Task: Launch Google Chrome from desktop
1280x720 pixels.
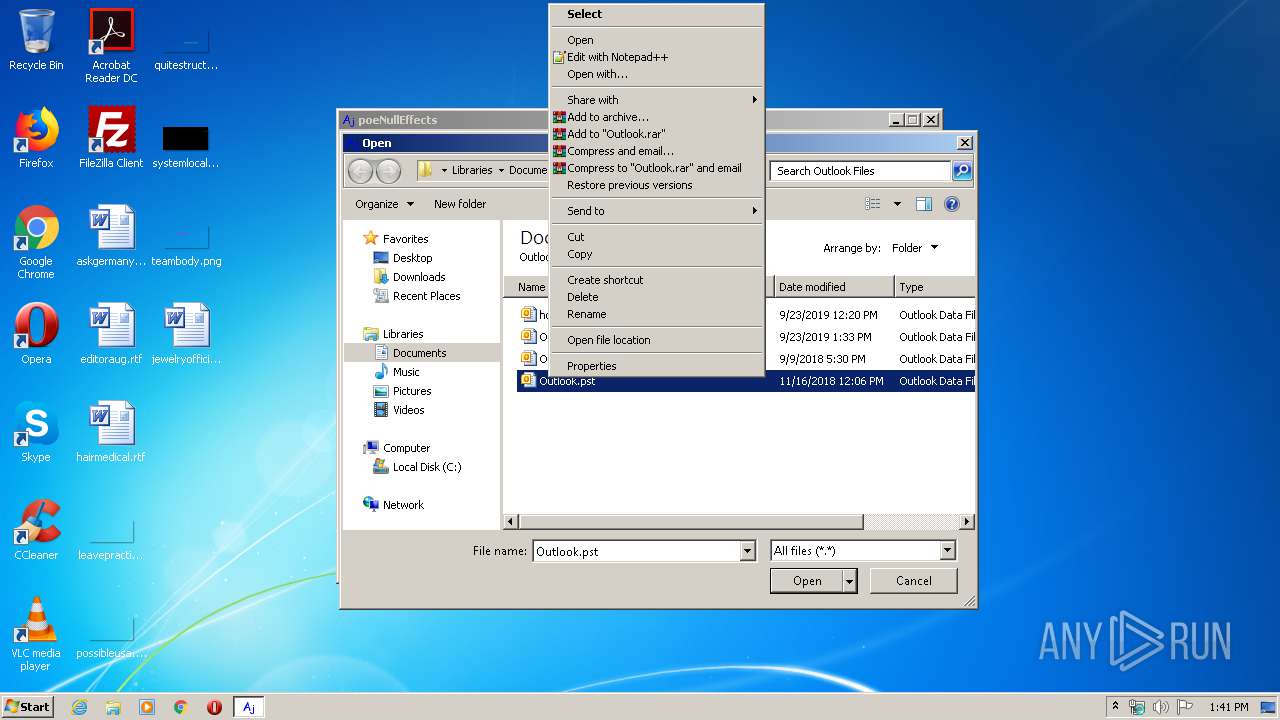Action: coord(36,242)
